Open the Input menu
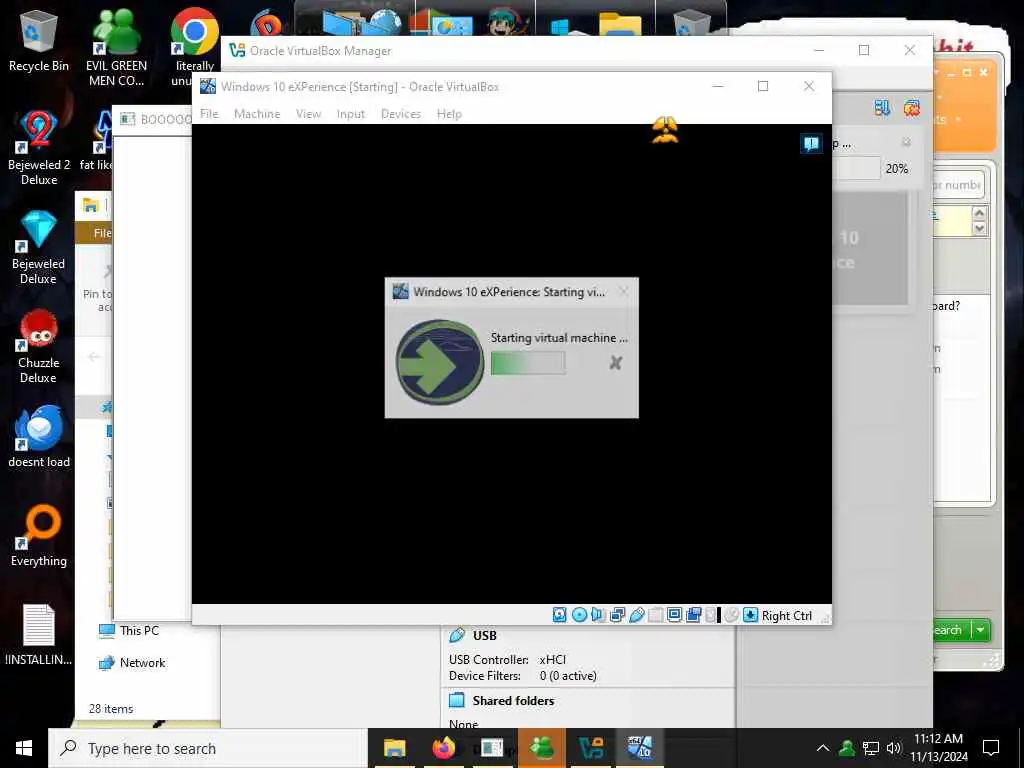This screenshot has width=1024, height=768. pos(351,114)
